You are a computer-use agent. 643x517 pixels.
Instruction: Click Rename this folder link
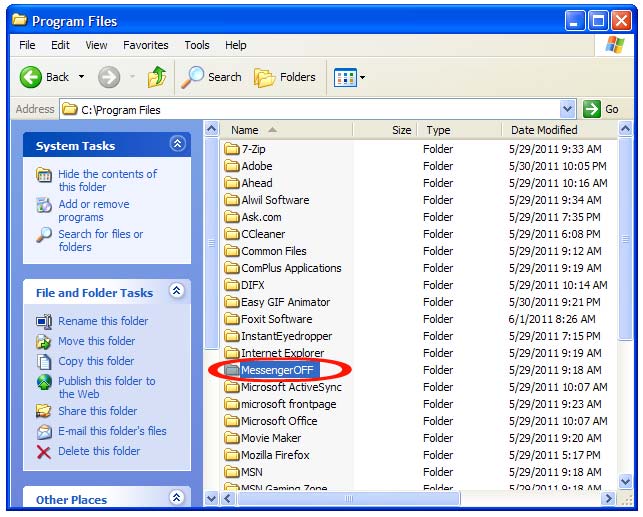103,321
